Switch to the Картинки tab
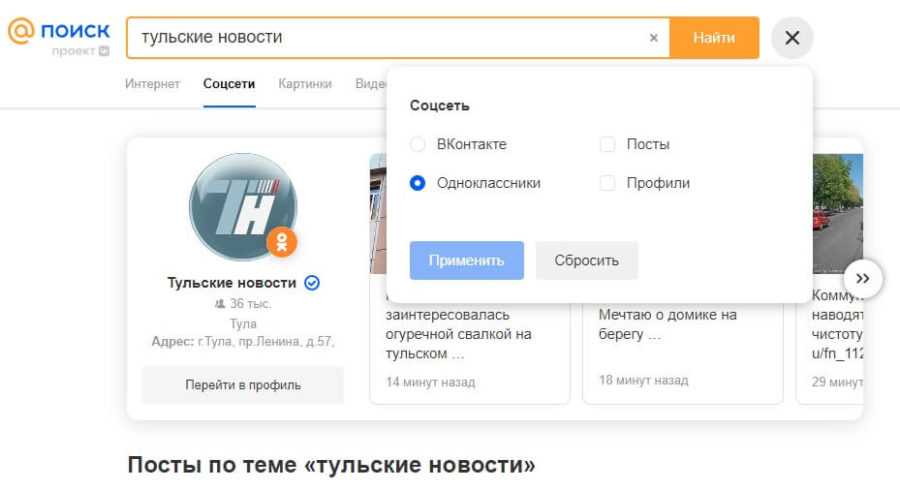900x490 pixels. pyautogui.click(x=305, y=84)
